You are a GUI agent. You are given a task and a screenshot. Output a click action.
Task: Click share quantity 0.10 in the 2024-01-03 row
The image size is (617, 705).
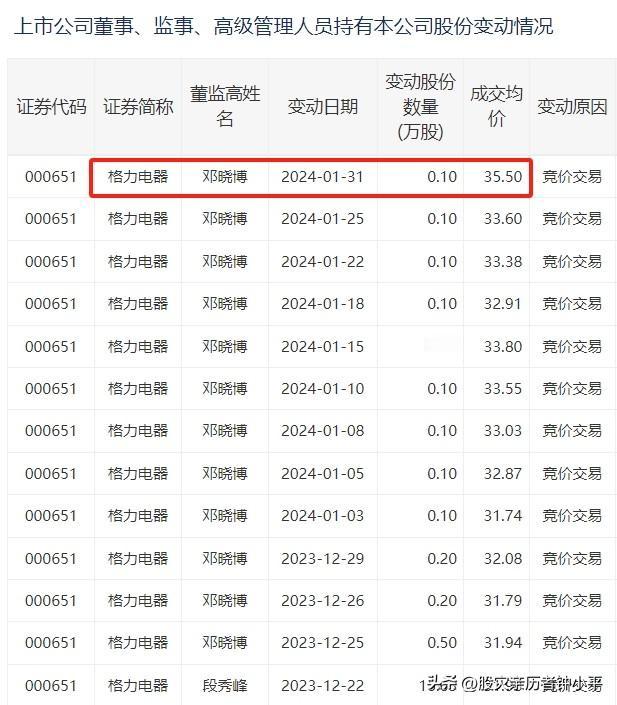(x=442, y=516)
